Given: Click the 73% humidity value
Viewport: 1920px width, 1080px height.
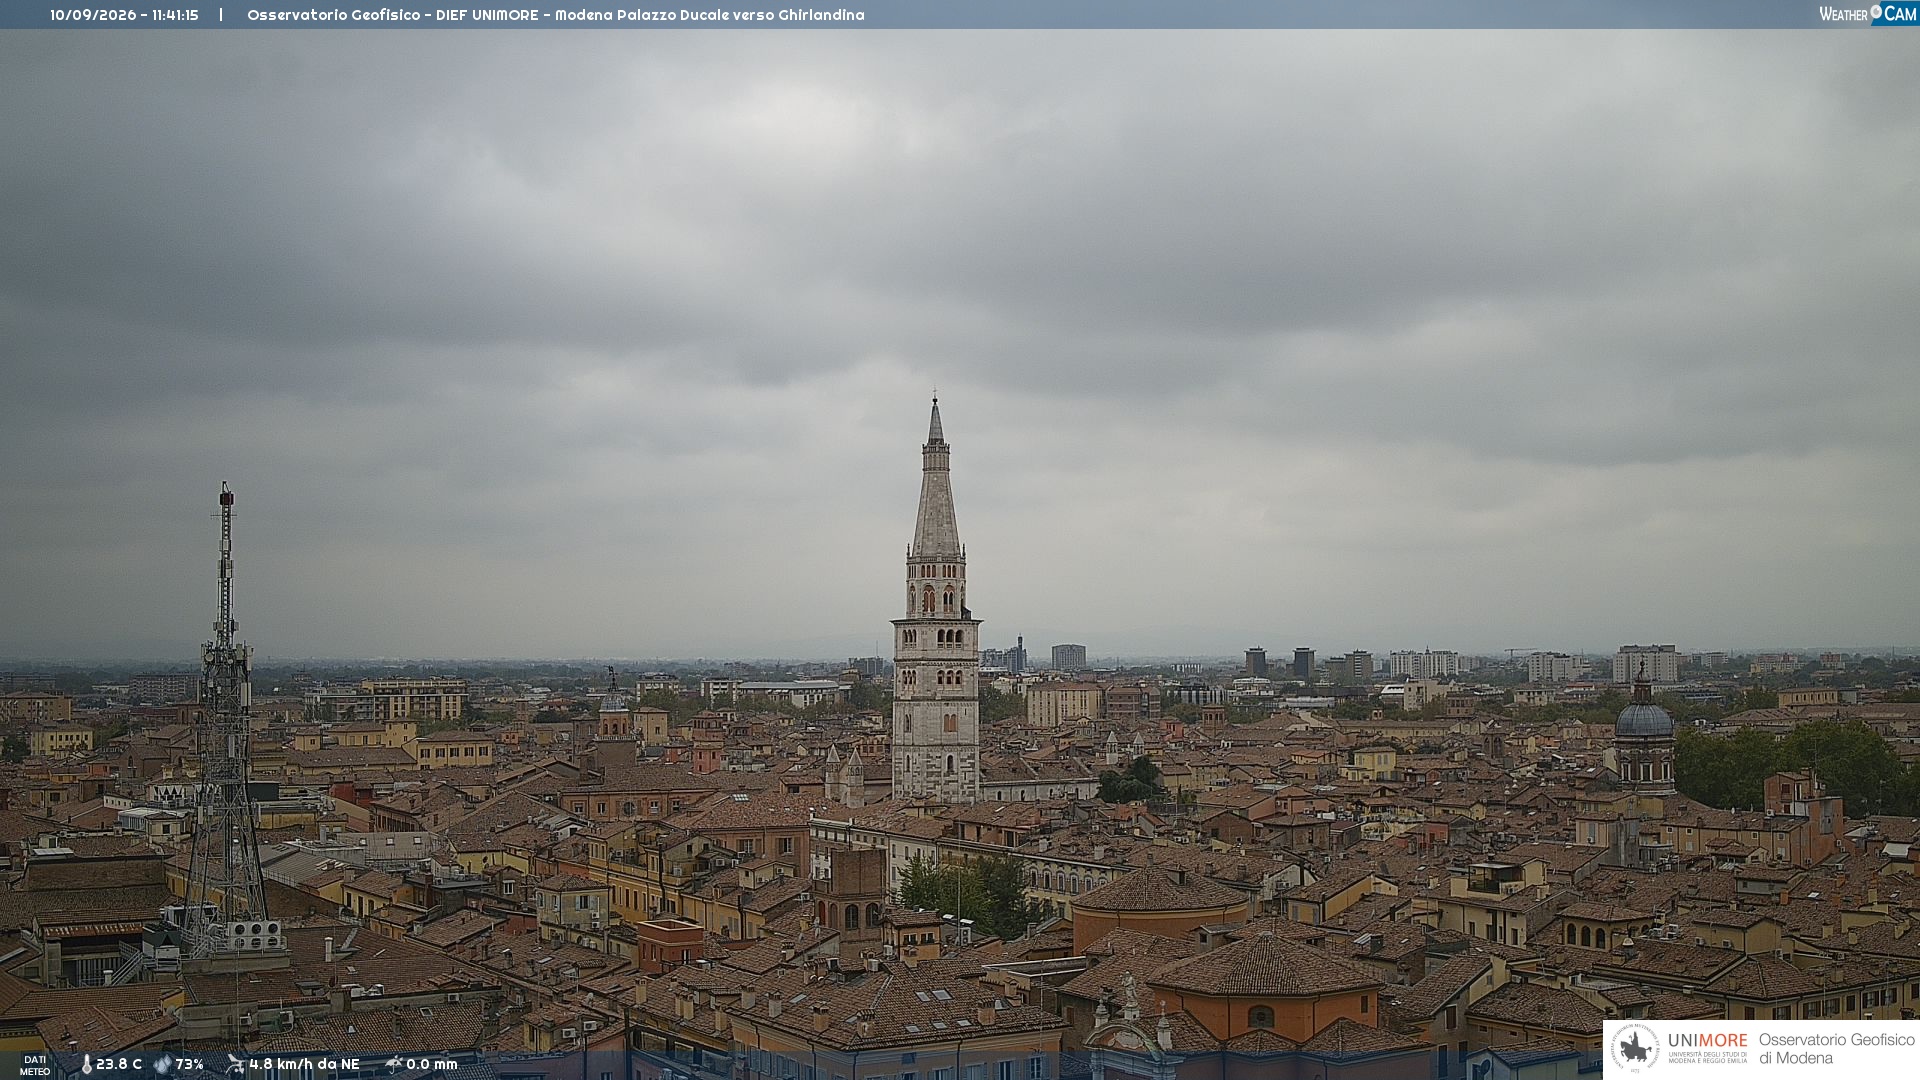Looking at the screenshot, I should 190,1064.
